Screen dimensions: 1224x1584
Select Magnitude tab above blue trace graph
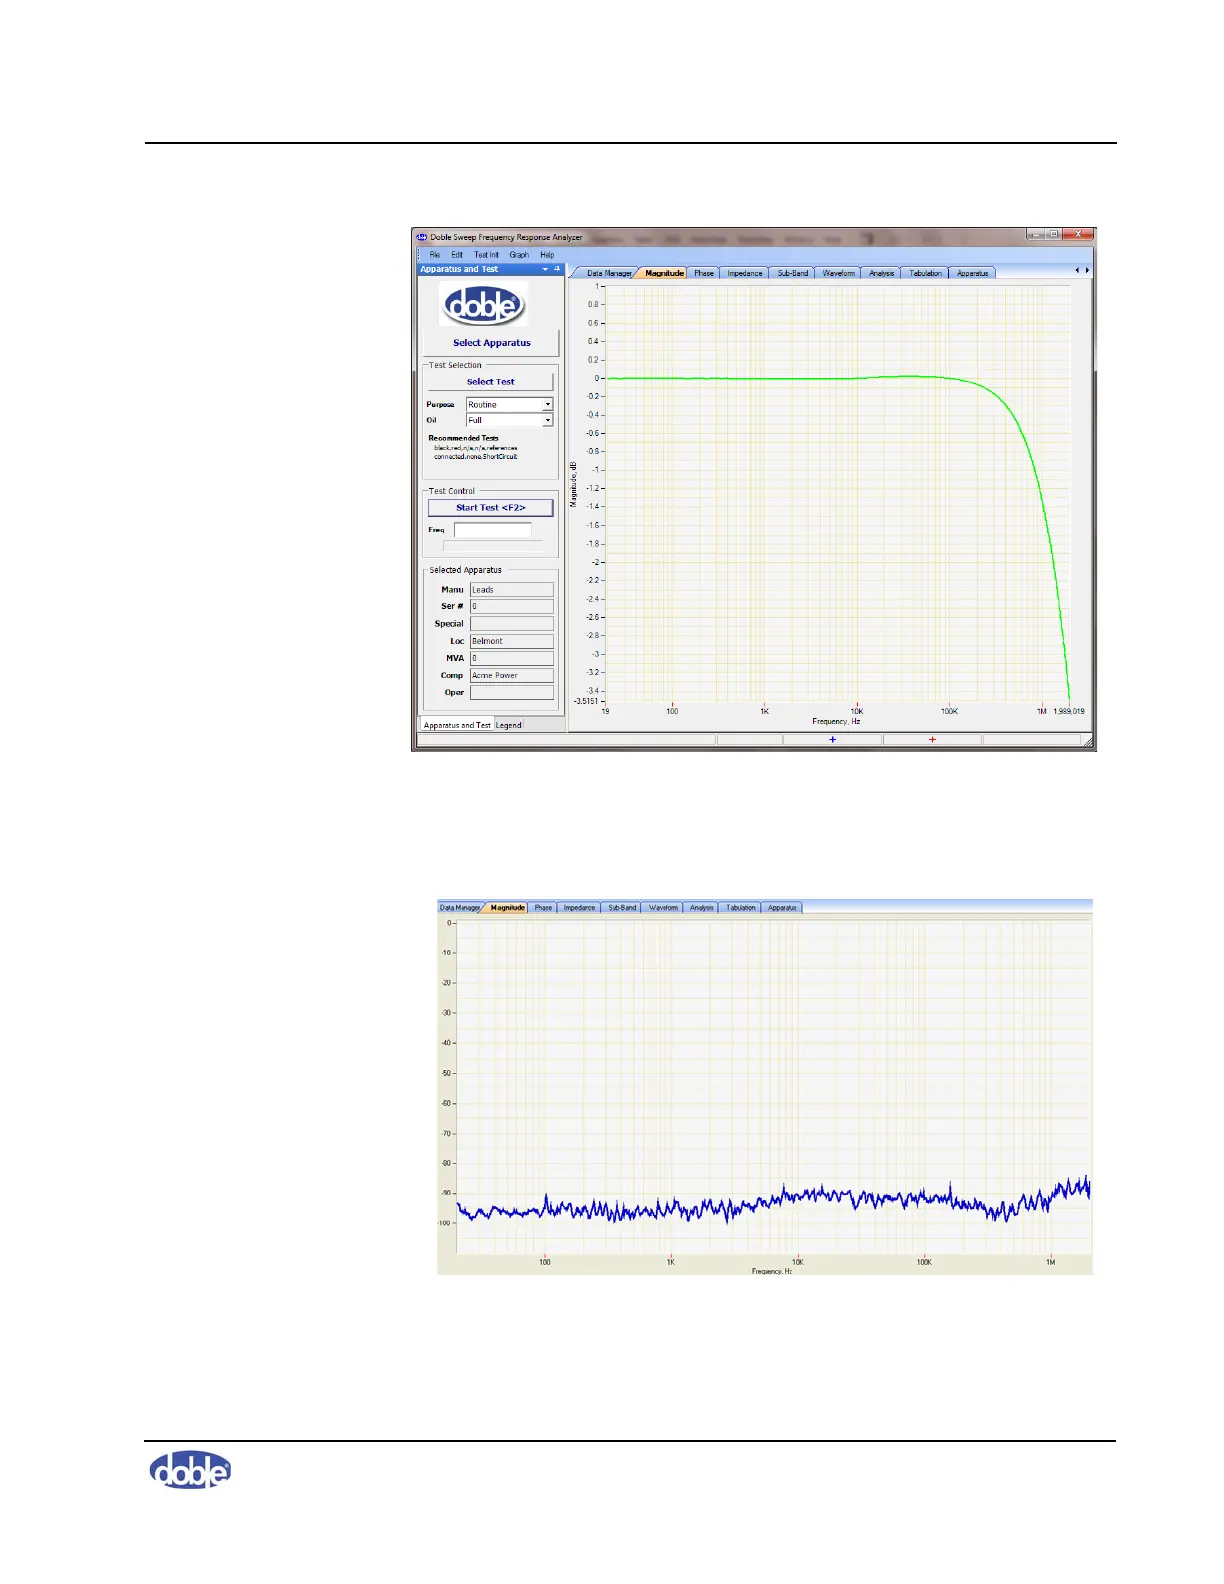[x=507, y=908]
